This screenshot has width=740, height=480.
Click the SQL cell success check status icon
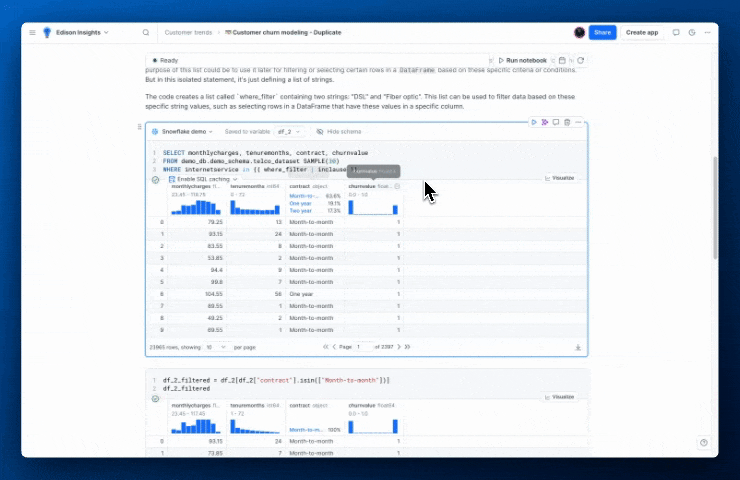click(x=155, y=180)
